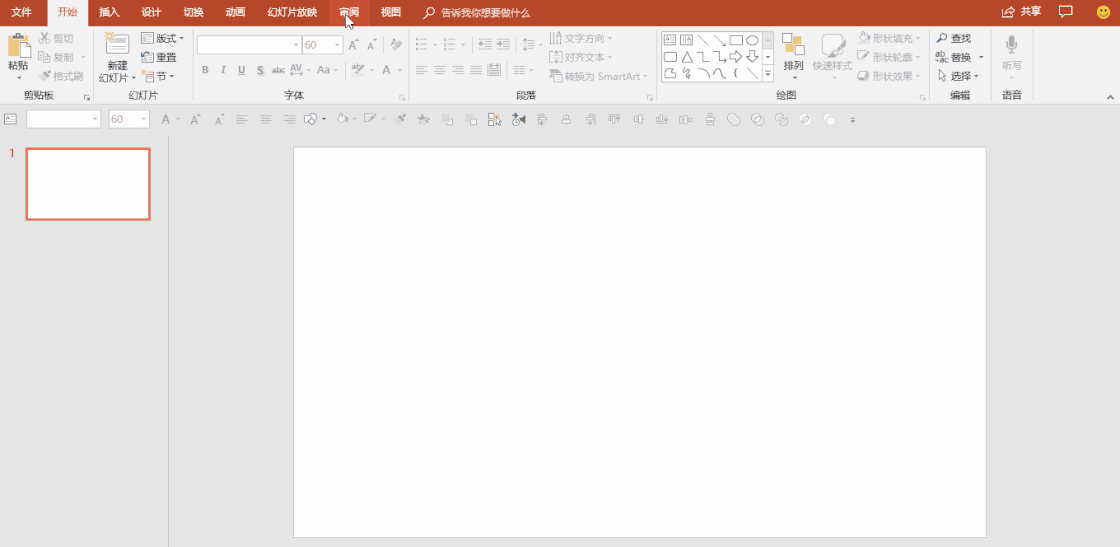1120x547 pixels.
Task: Toggle bold formatting in the ribbon
Action: (205, 70)
